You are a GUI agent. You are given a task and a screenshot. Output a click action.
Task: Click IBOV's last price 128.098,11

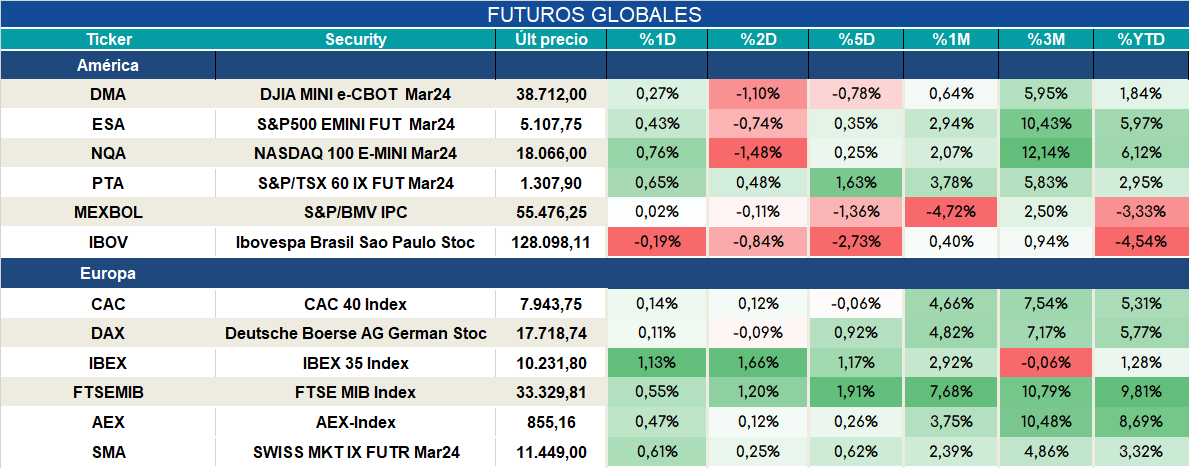pos(551,243)
